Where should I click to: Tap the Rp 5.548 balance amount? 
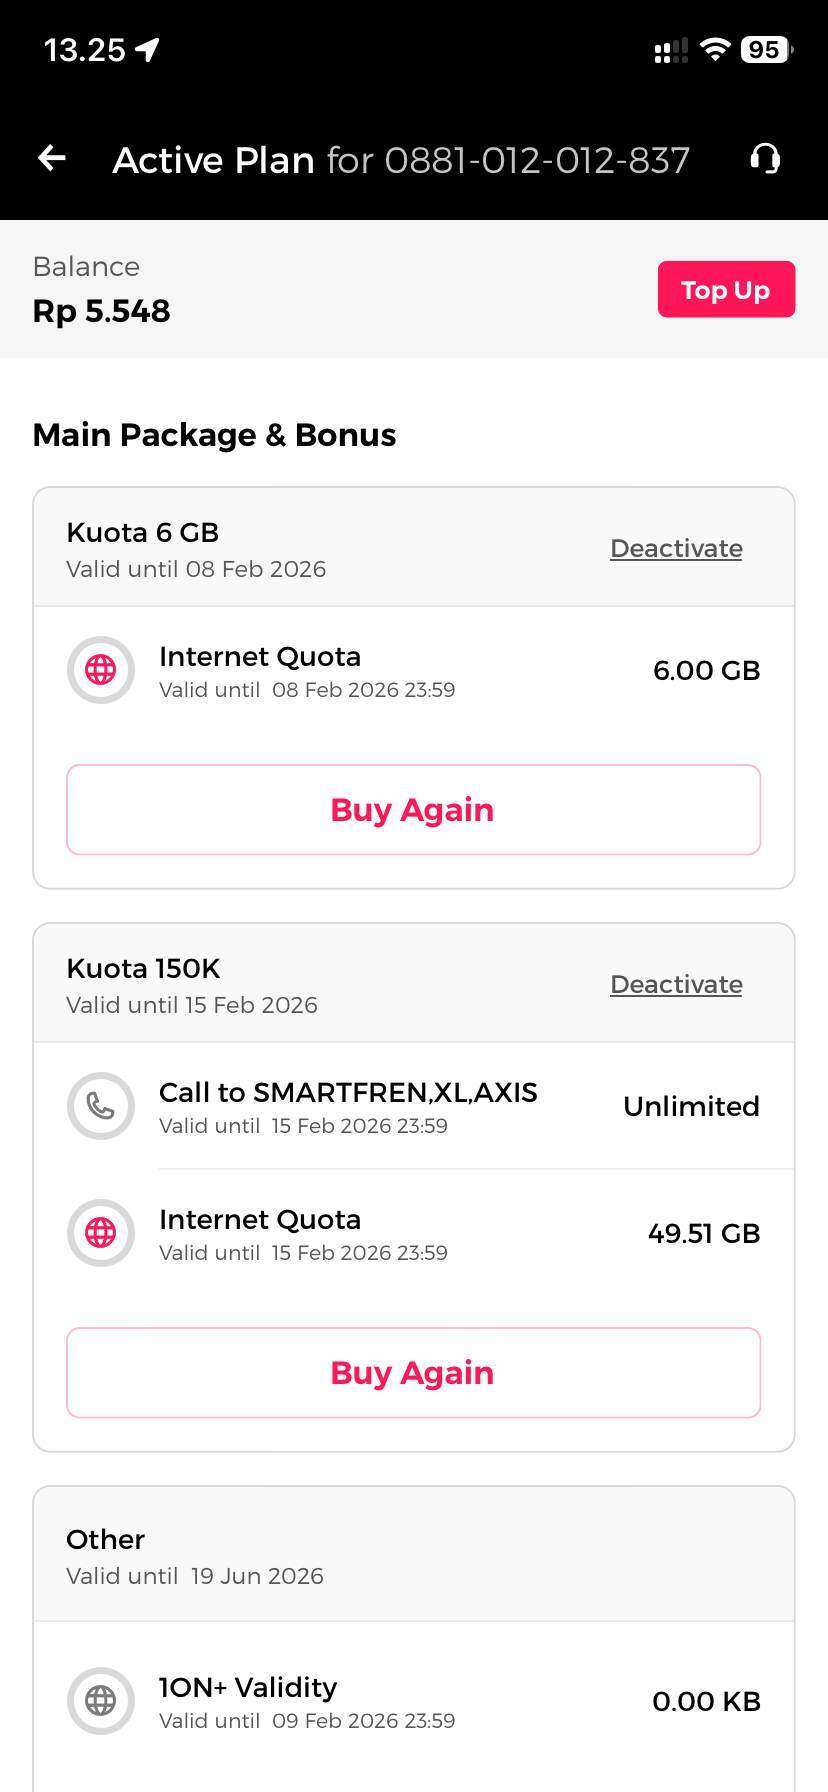pyautogui.click(x=101, y=311)
